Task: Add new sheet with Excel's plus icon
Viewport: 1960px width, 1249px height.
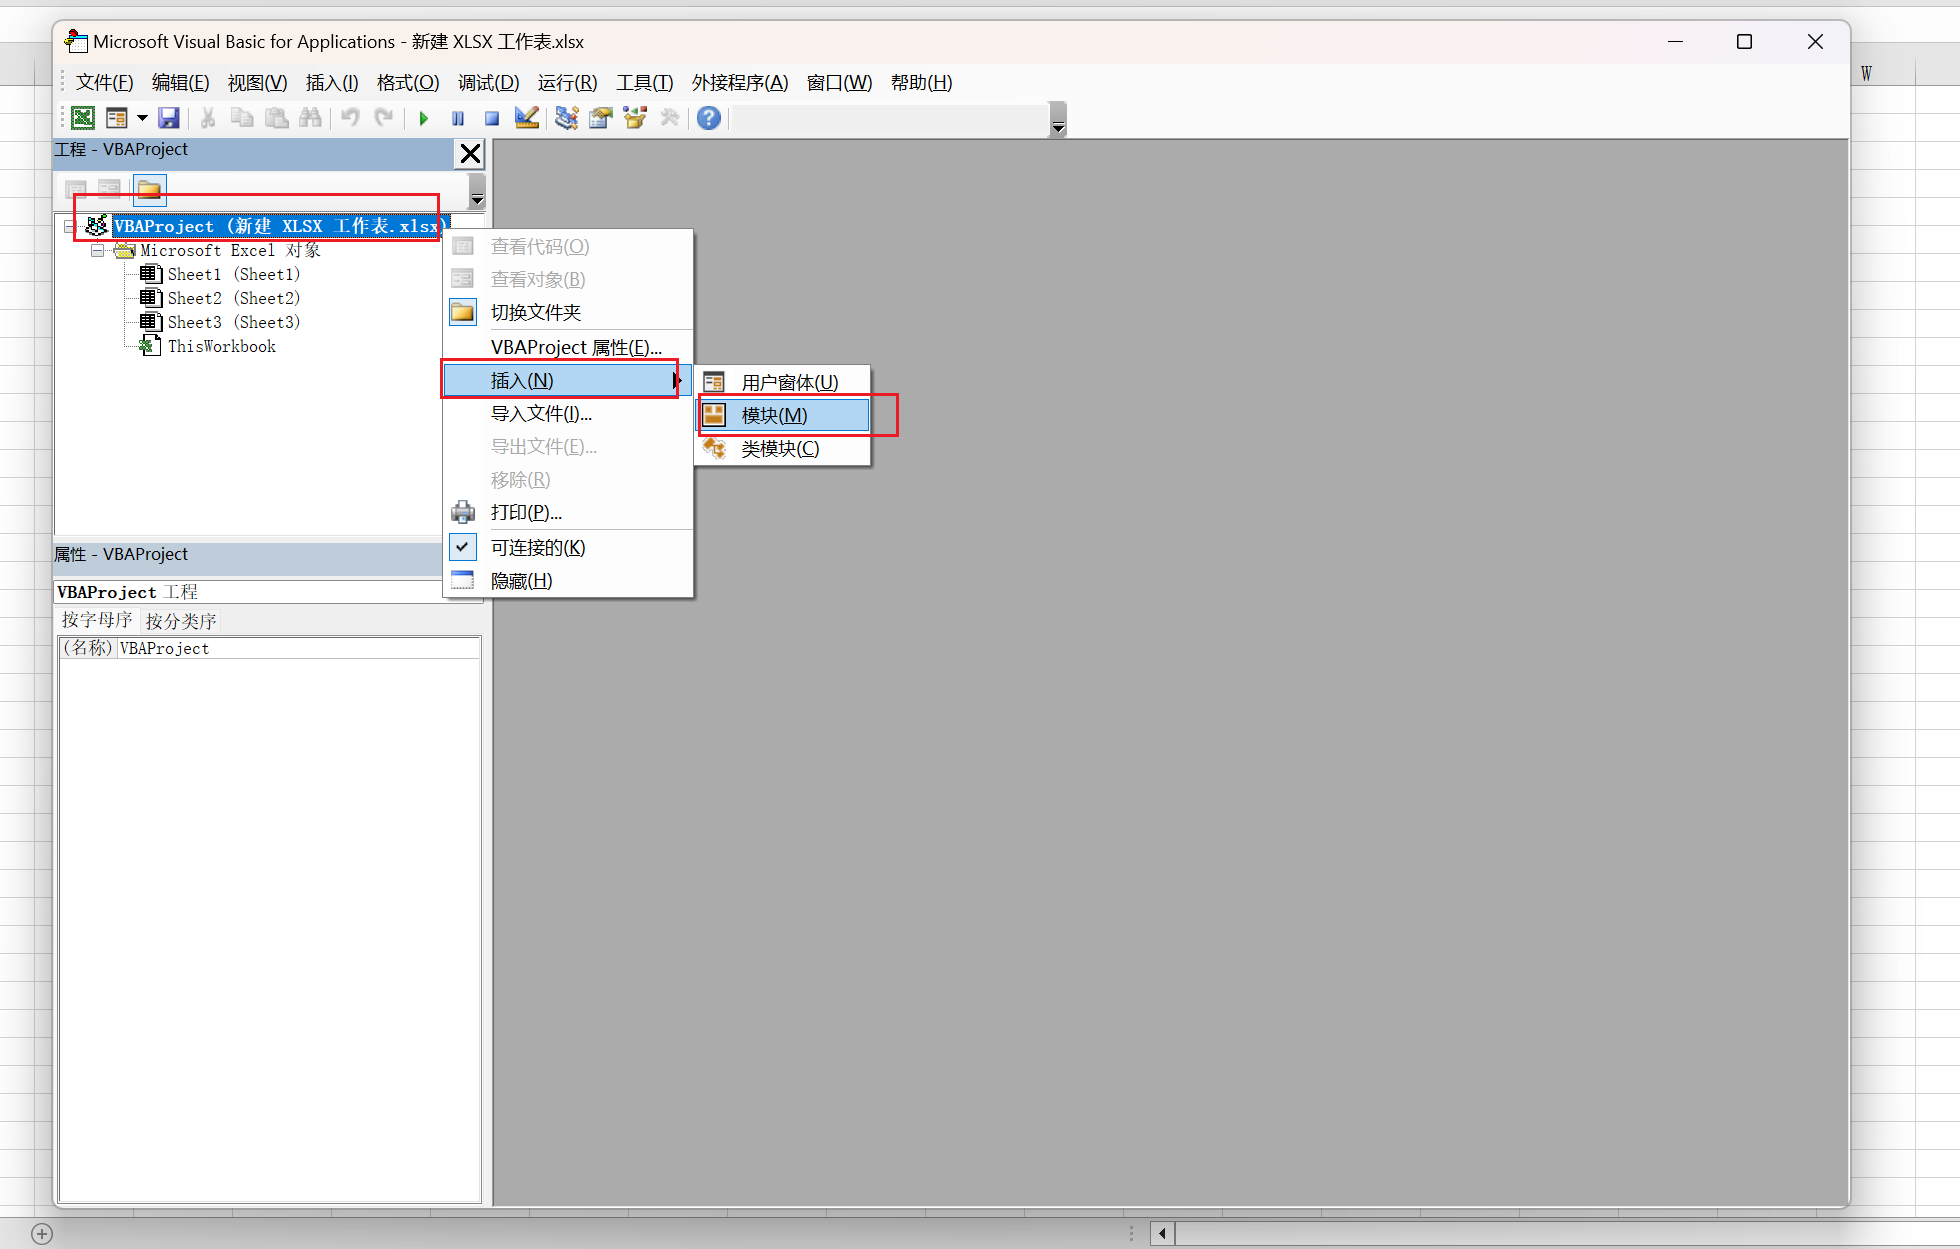Action: pyautogui.click(x=42, y=1234)
